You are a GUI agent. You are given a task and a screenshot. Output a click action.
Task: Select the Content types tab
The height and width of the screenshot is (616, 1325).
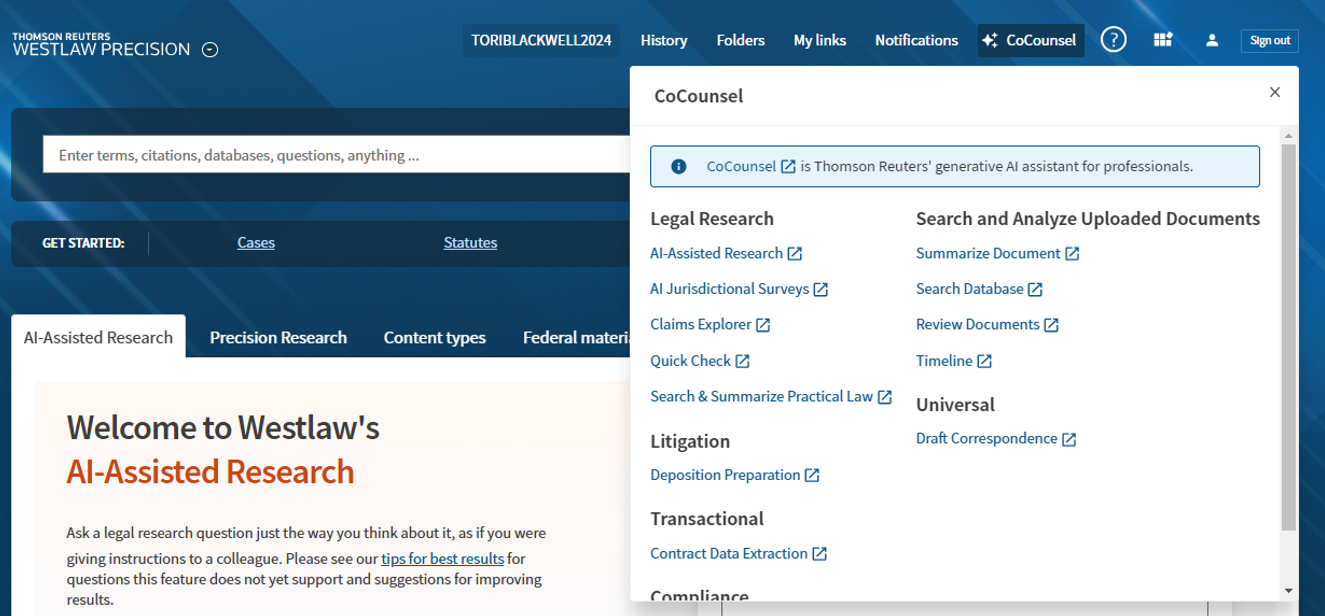[434, 337]
